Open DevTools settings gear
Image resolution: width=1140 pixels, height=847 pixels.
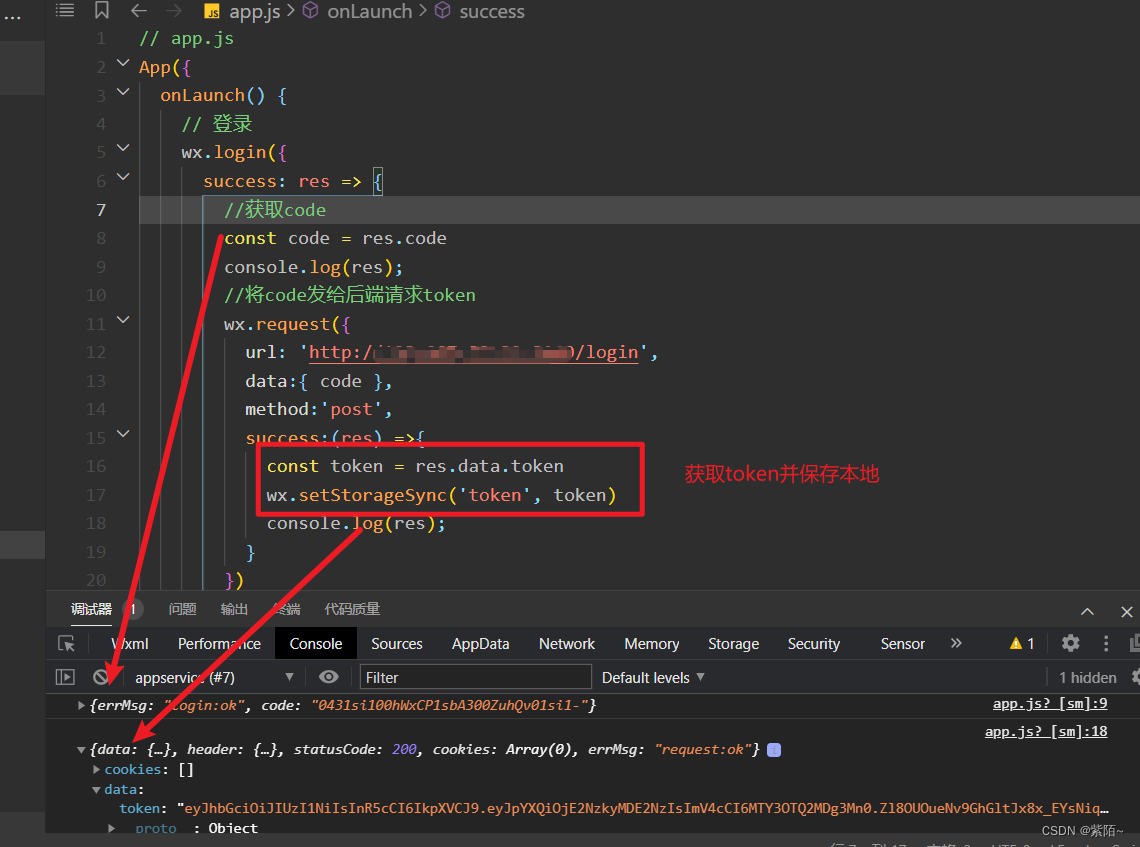pyautogui.click(x=1070, y=643)
